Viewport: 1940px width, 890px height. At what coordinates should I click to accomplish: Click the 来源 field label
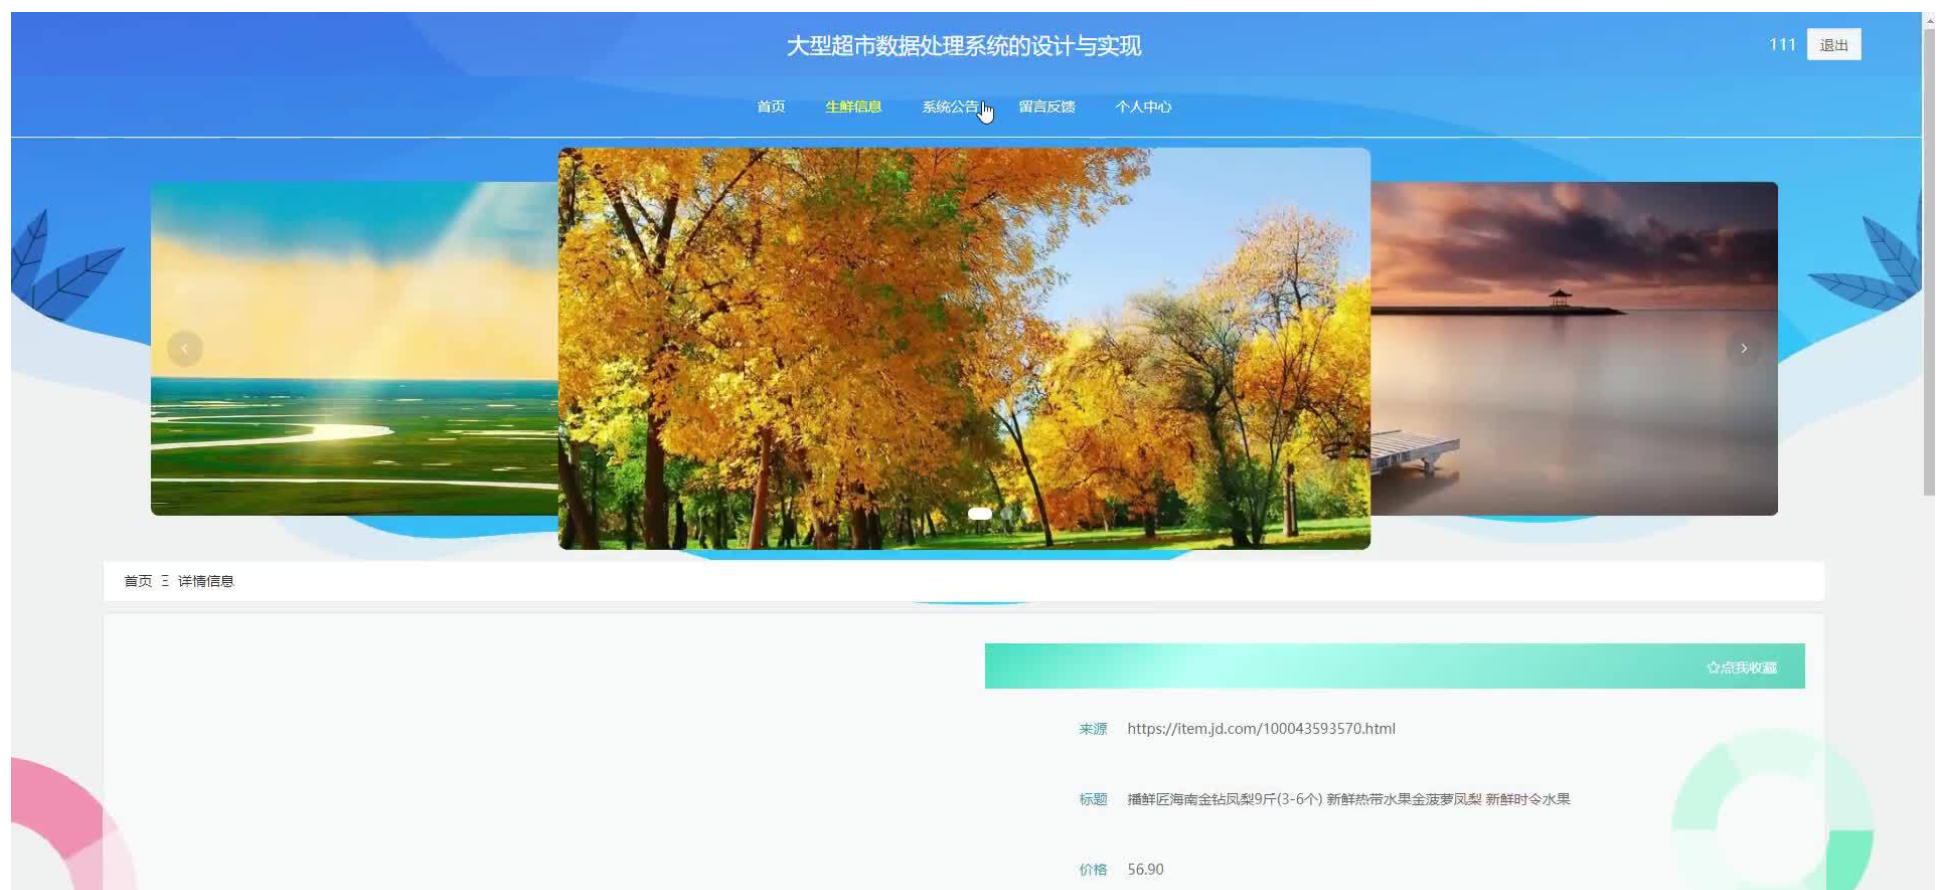click(1093, 729)
